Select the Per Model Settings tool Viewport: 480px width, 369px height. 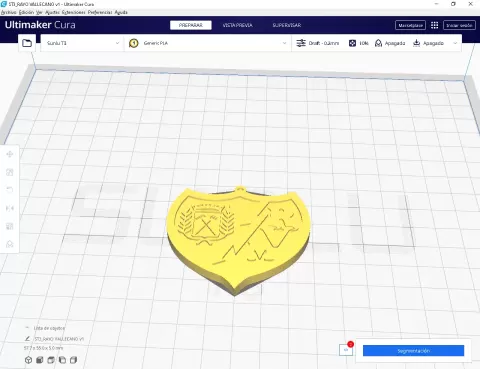[10, 226]
